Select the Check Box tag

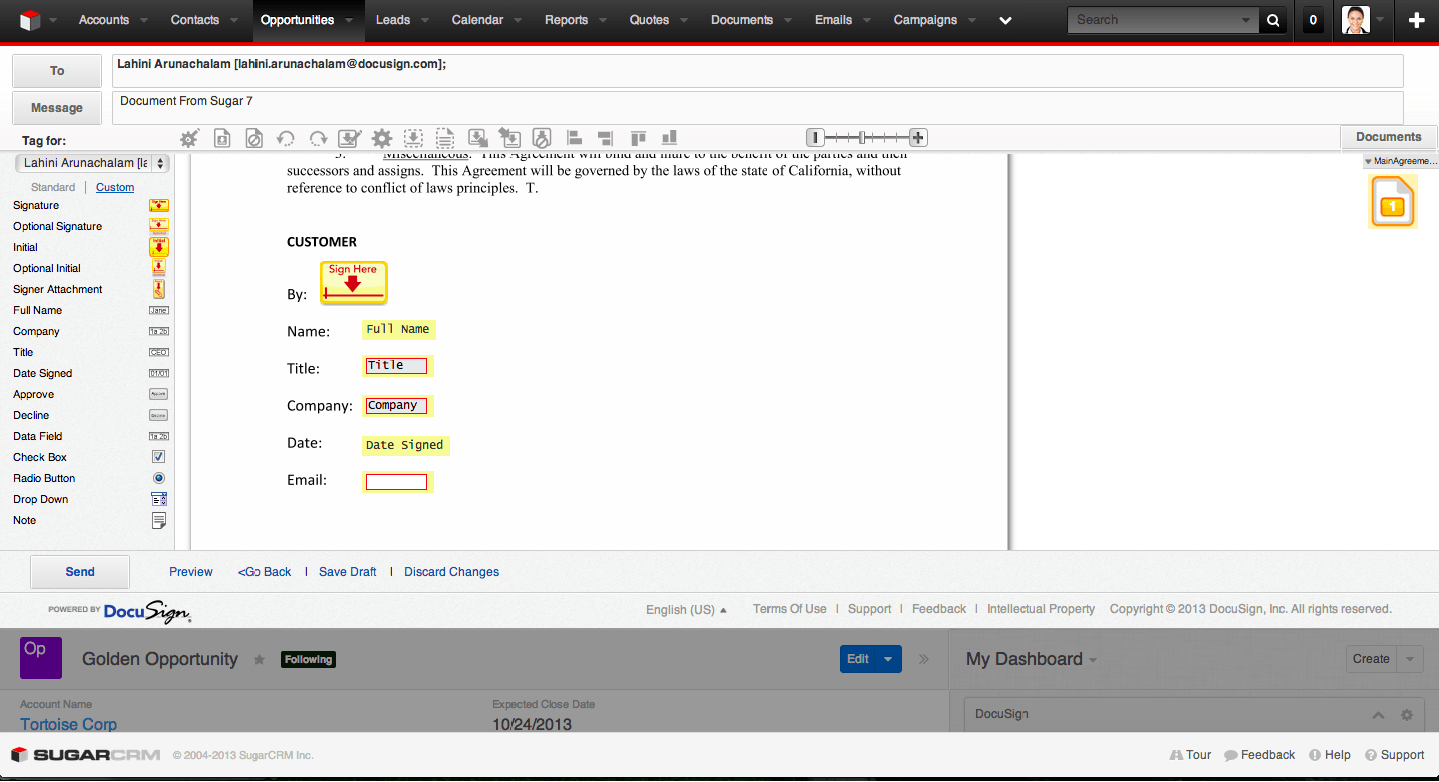click(x=159, y=457)
